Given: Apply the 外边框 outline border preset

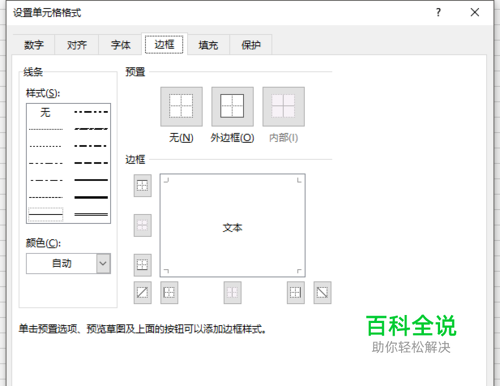Looking at the screenshot, I should tap(232, 107).
